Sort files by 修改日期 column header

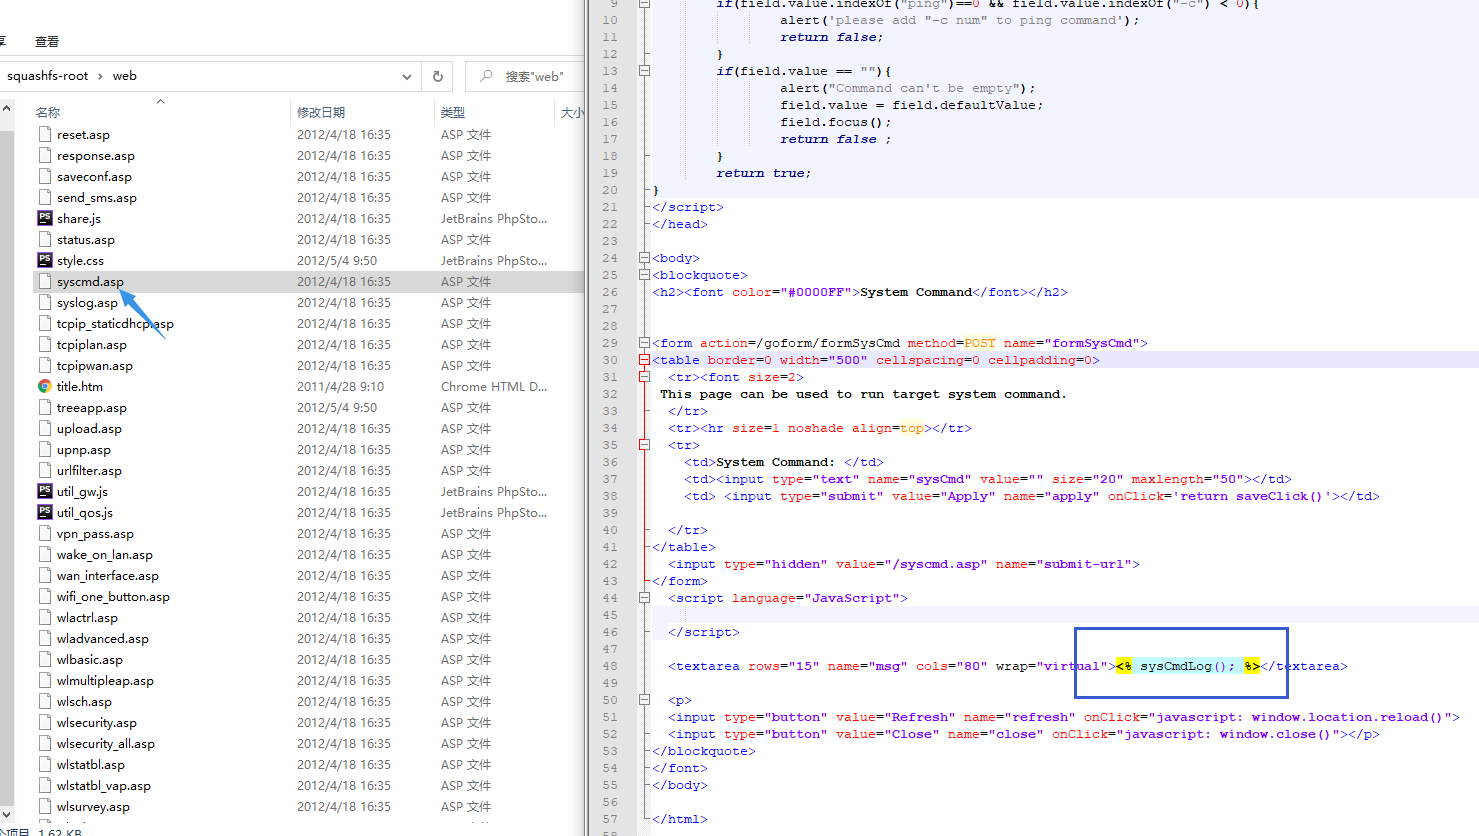tap(321, 112)
